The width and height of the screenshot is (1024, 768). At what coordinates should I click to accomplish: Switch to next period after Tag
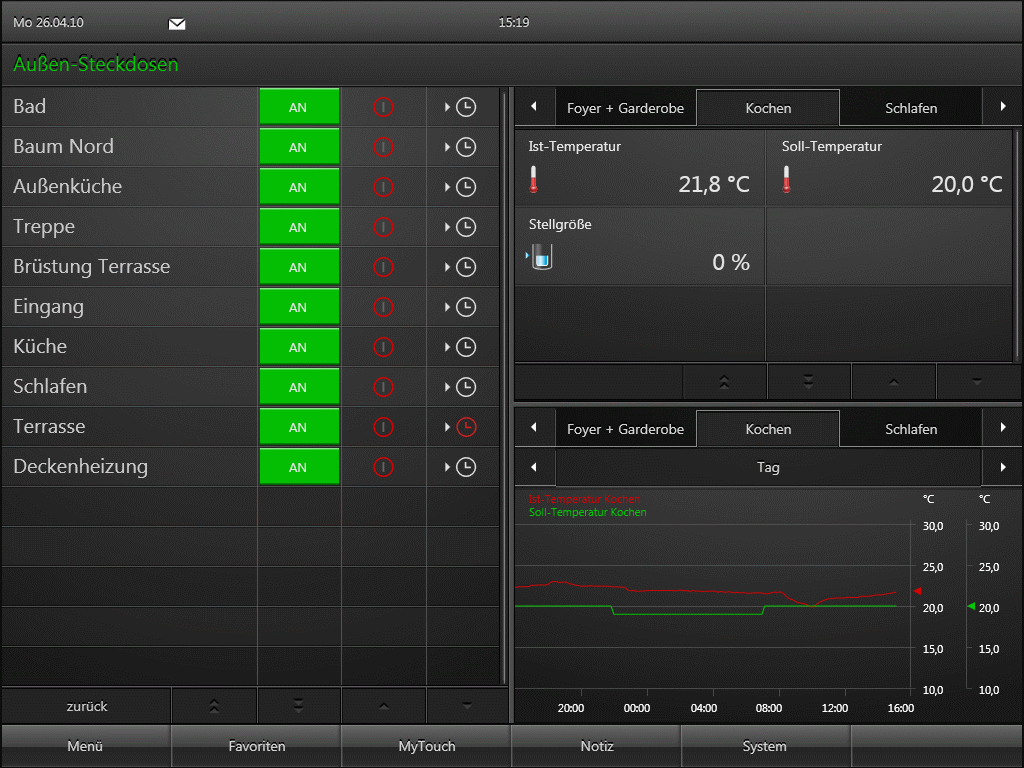coord(1002,468)
